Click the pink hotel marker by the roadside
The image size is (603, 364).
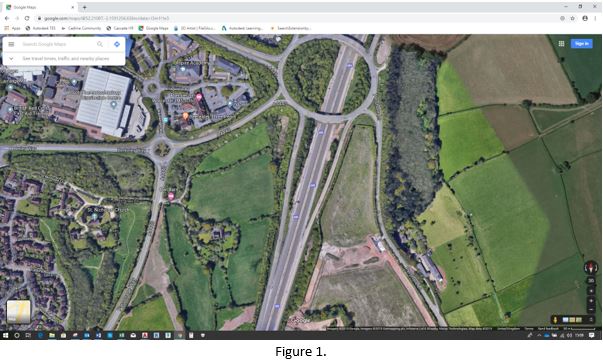pyautogui.click(x=171, y=196)
